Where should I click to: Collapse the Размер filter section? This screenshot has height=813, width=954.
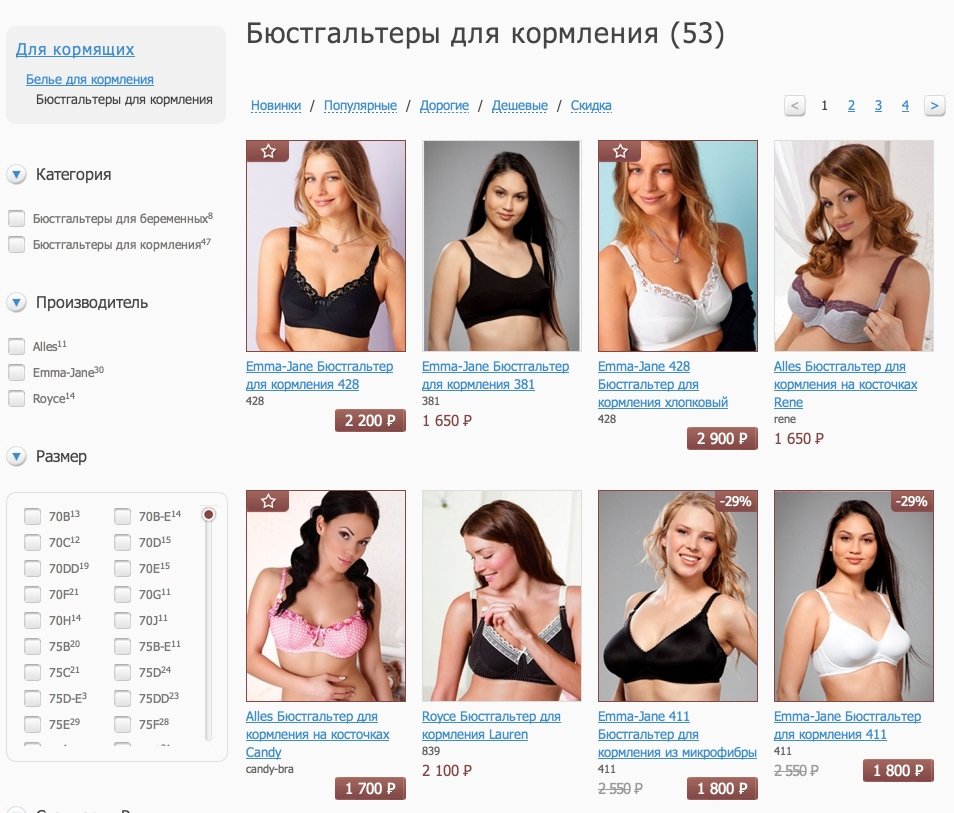16,456
